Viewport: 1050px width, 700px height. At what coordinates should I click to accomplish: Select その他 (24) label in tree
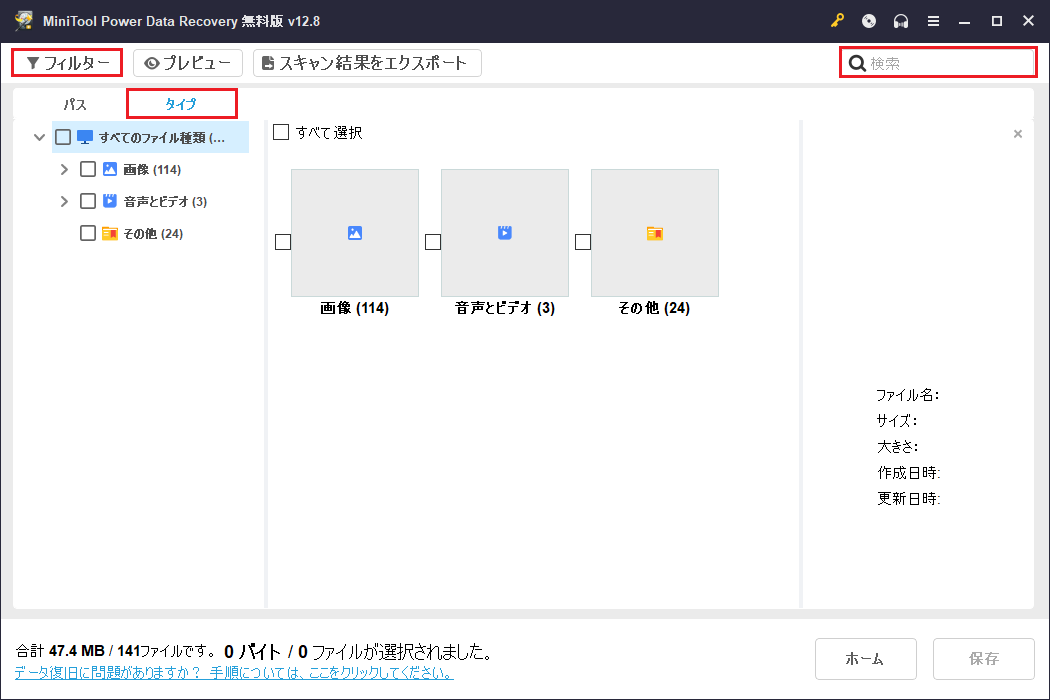(x=153, y=234)
